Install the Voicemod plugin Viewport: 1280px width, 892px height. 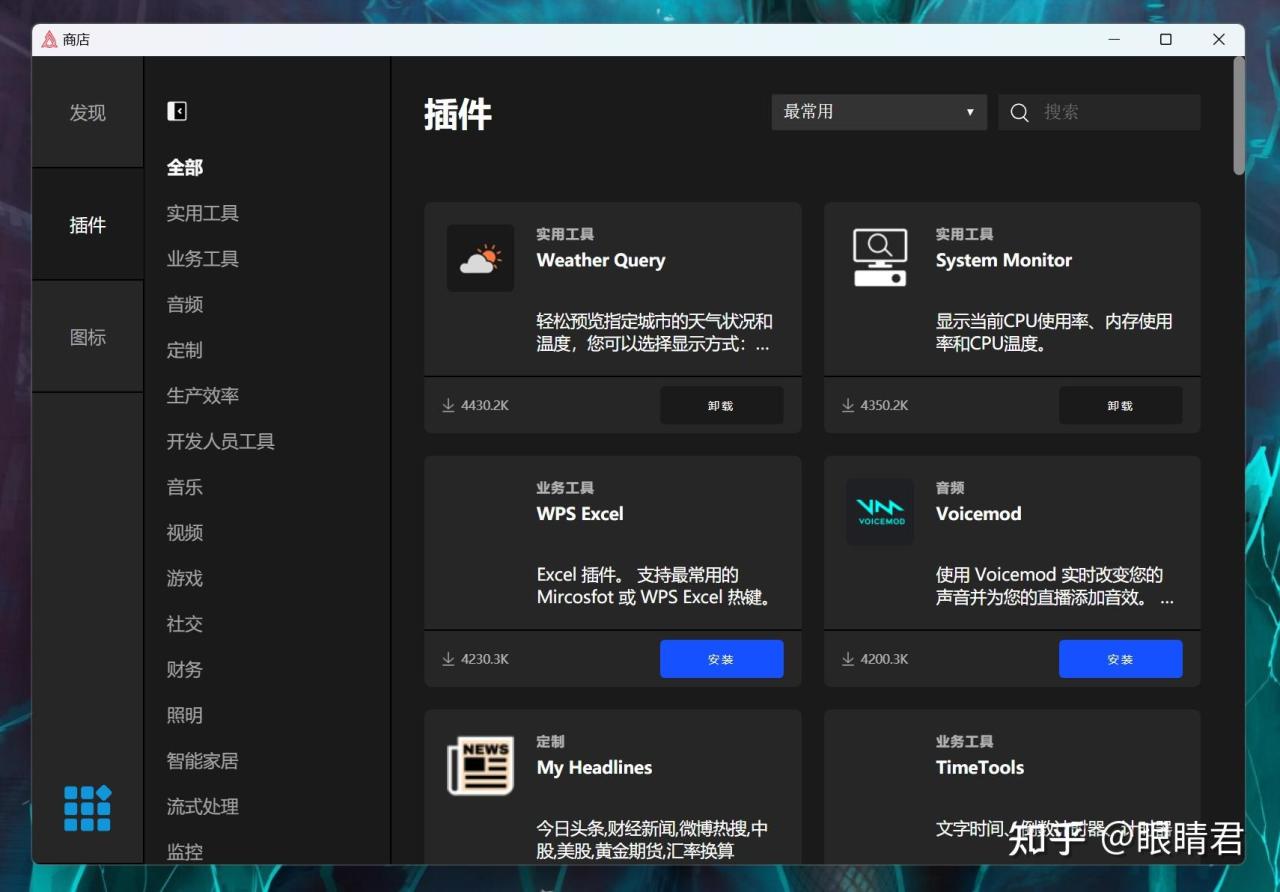1120,659
